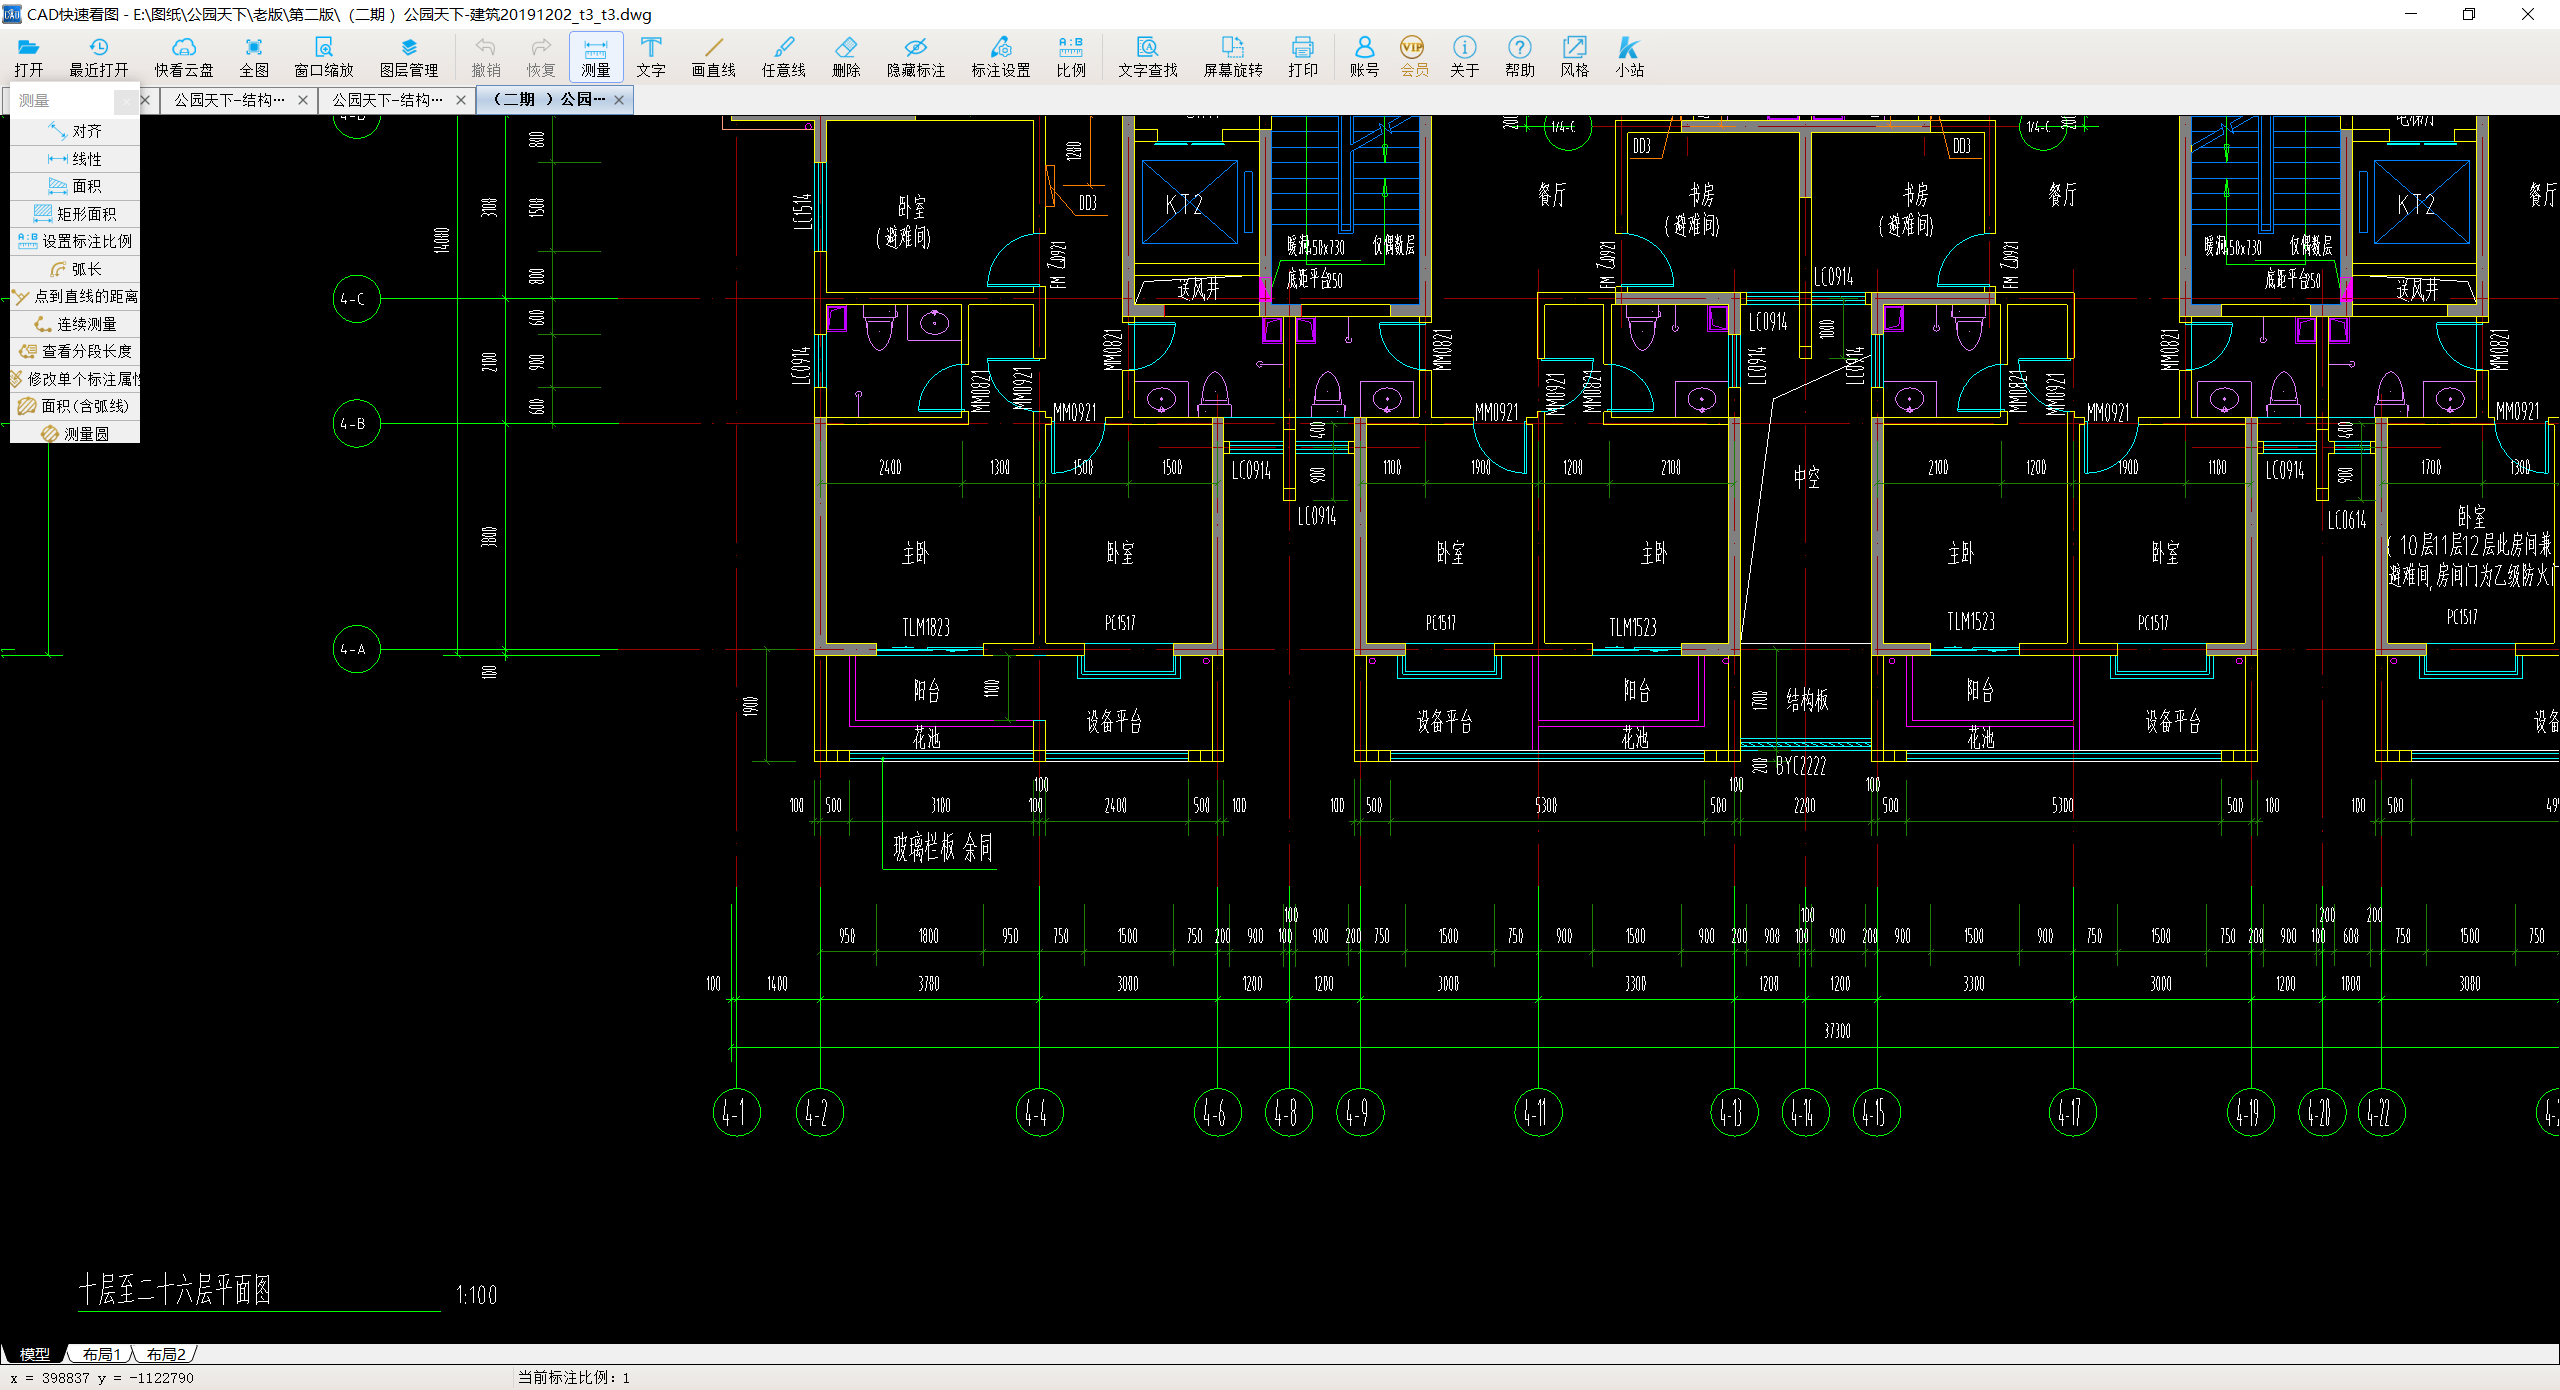The height and width of the screenshot is (1390, 2560).
Task: Select the 画直线 draw line tool
Action: [x=714, y=57]
